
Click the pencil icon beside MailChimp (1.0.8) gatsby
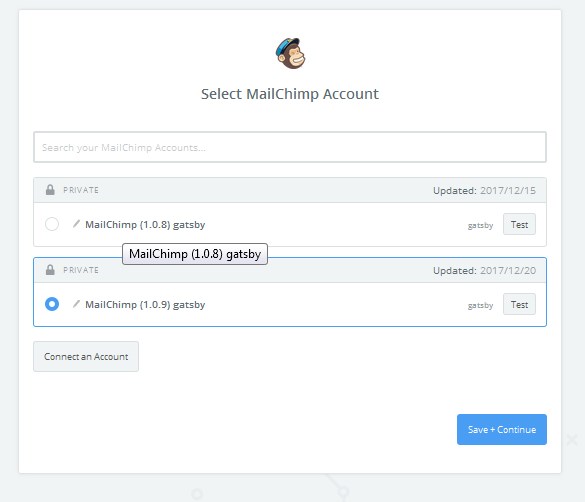click(76, 224)
